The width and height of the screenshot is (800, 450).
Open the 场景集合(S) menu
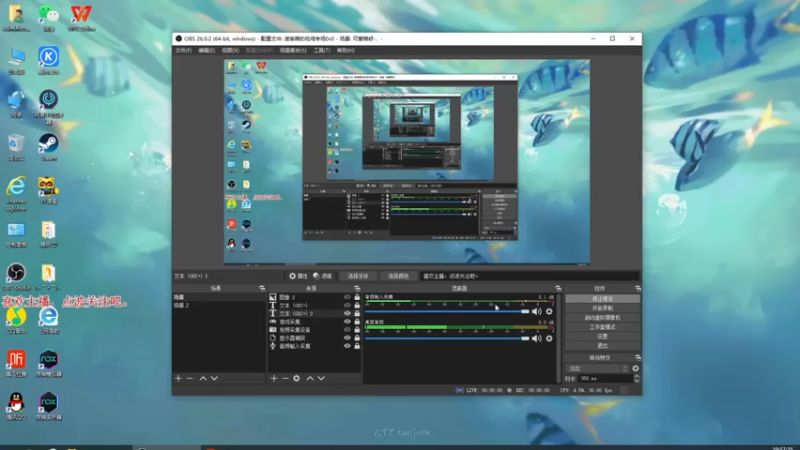[293, 51]
